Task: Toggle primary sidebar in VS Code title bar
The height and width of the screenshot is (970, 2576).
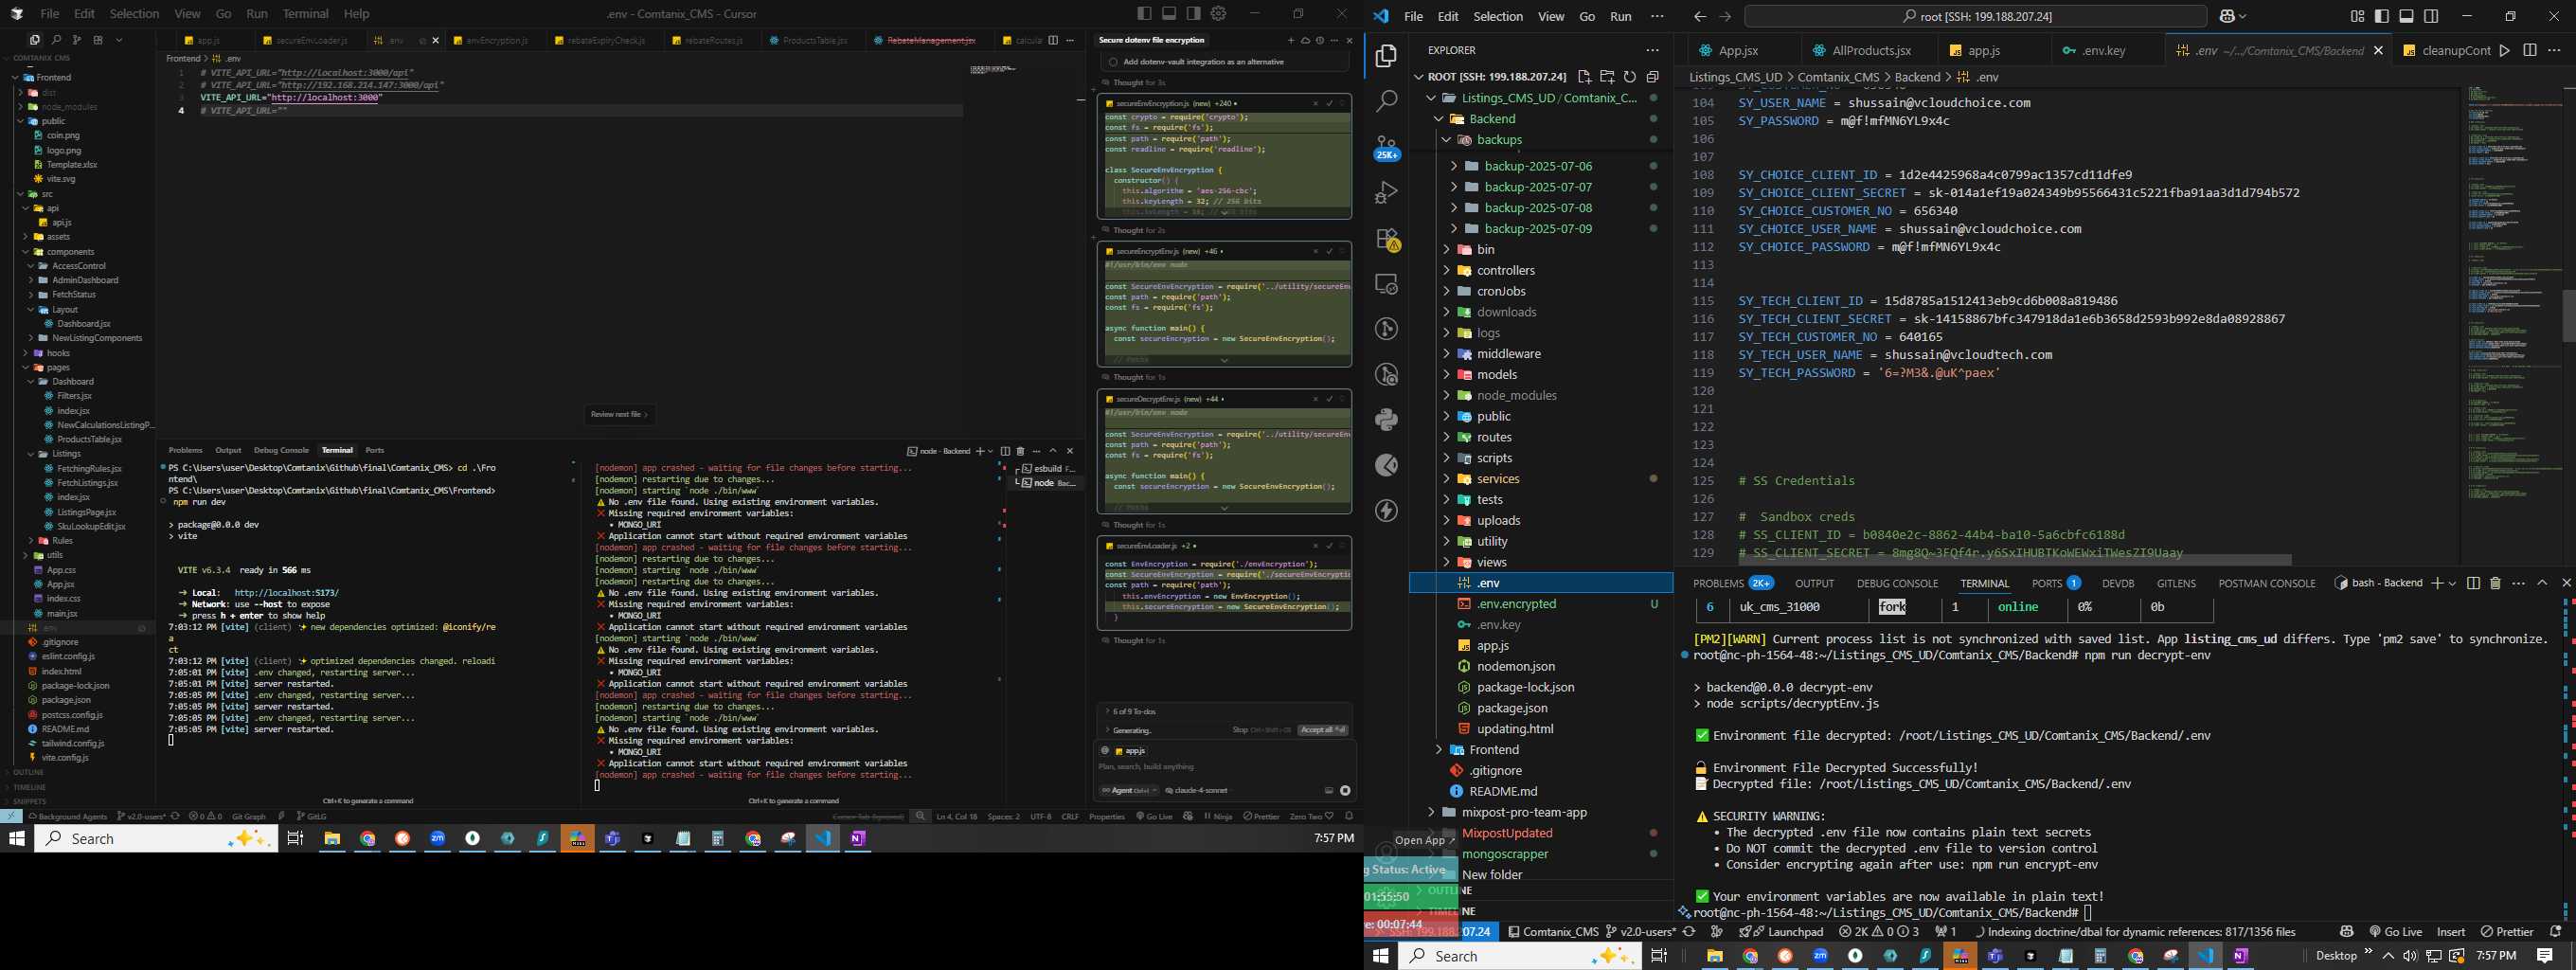Action: [x=2382, y=16]
